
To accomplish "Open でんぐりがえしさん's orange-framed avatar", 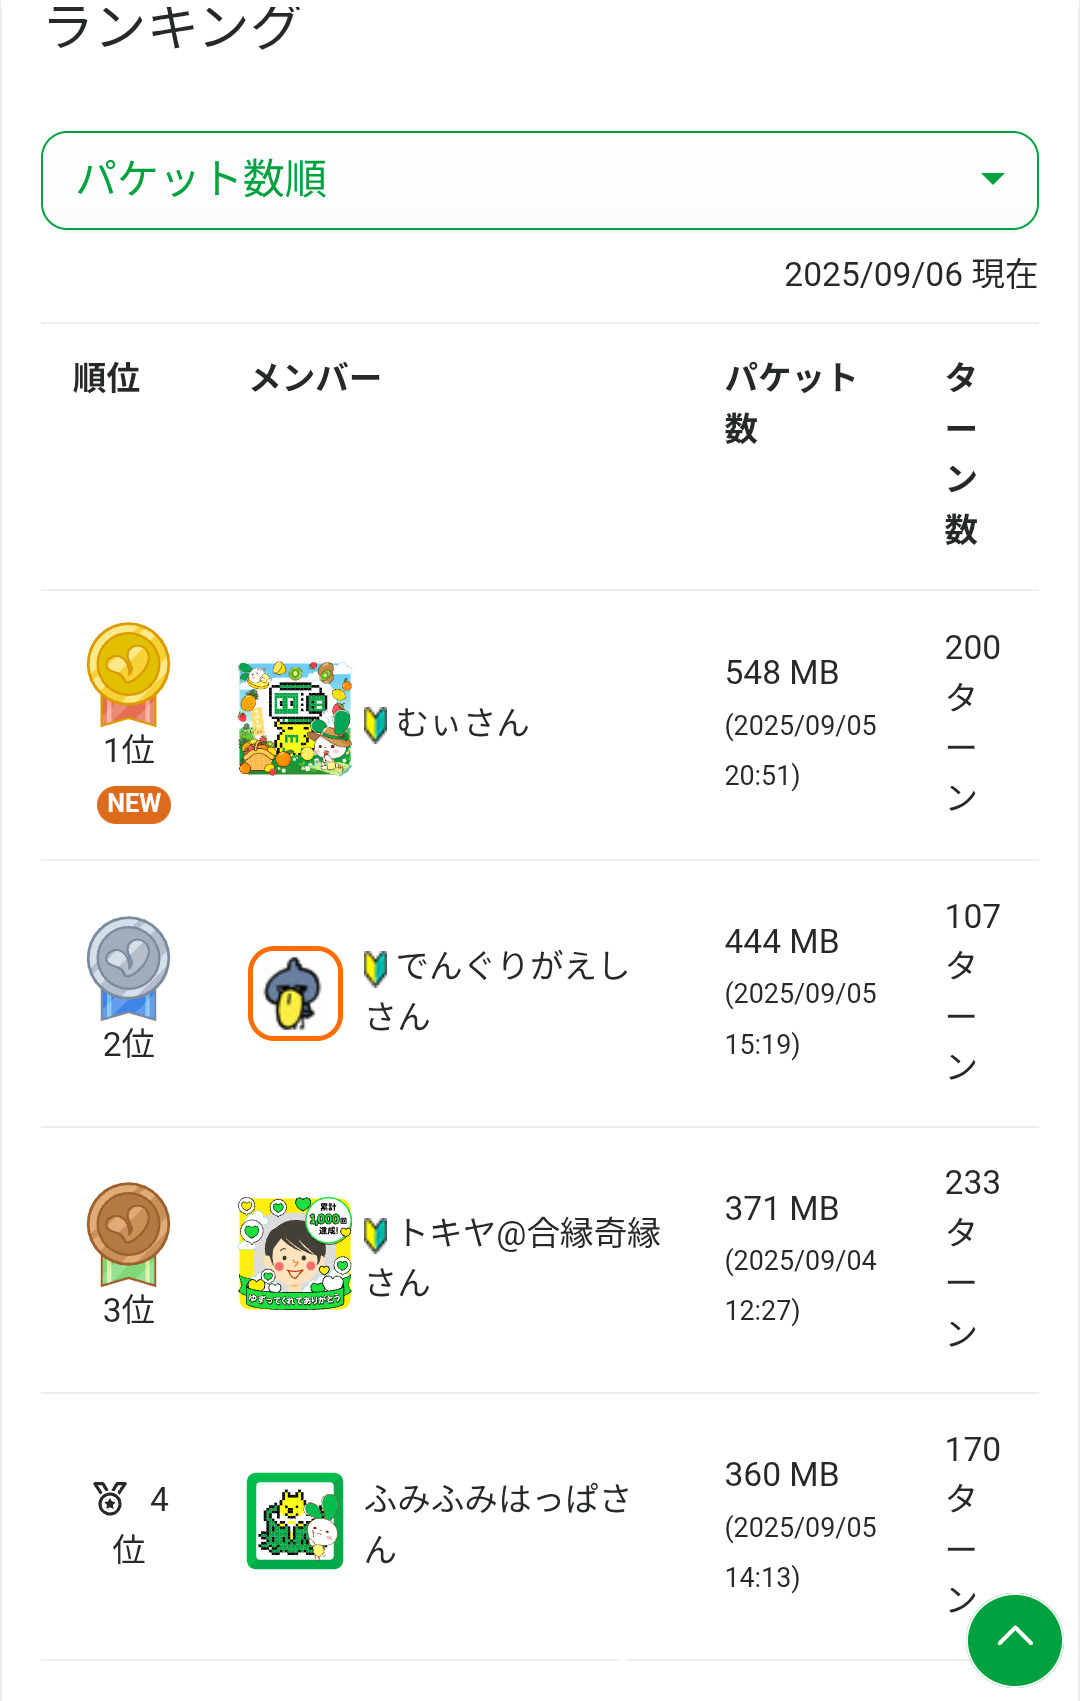I will point(295,993).
